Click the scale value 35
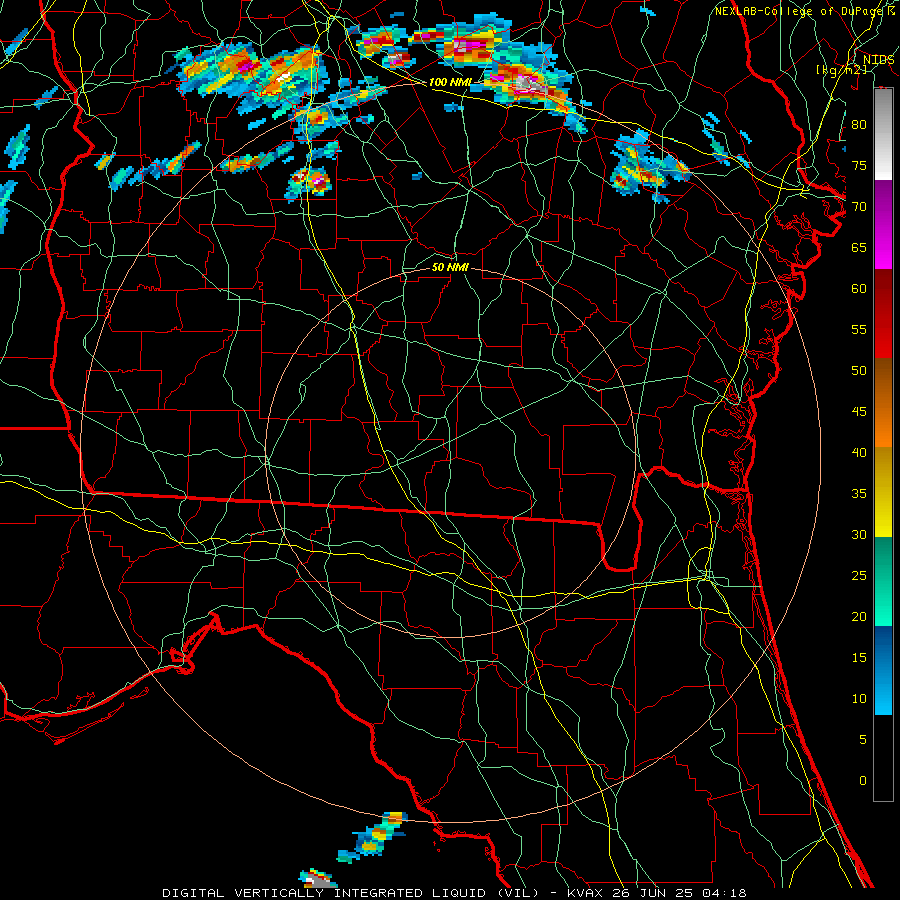Viewport: 900px width, 900px height. coord(859,494)
